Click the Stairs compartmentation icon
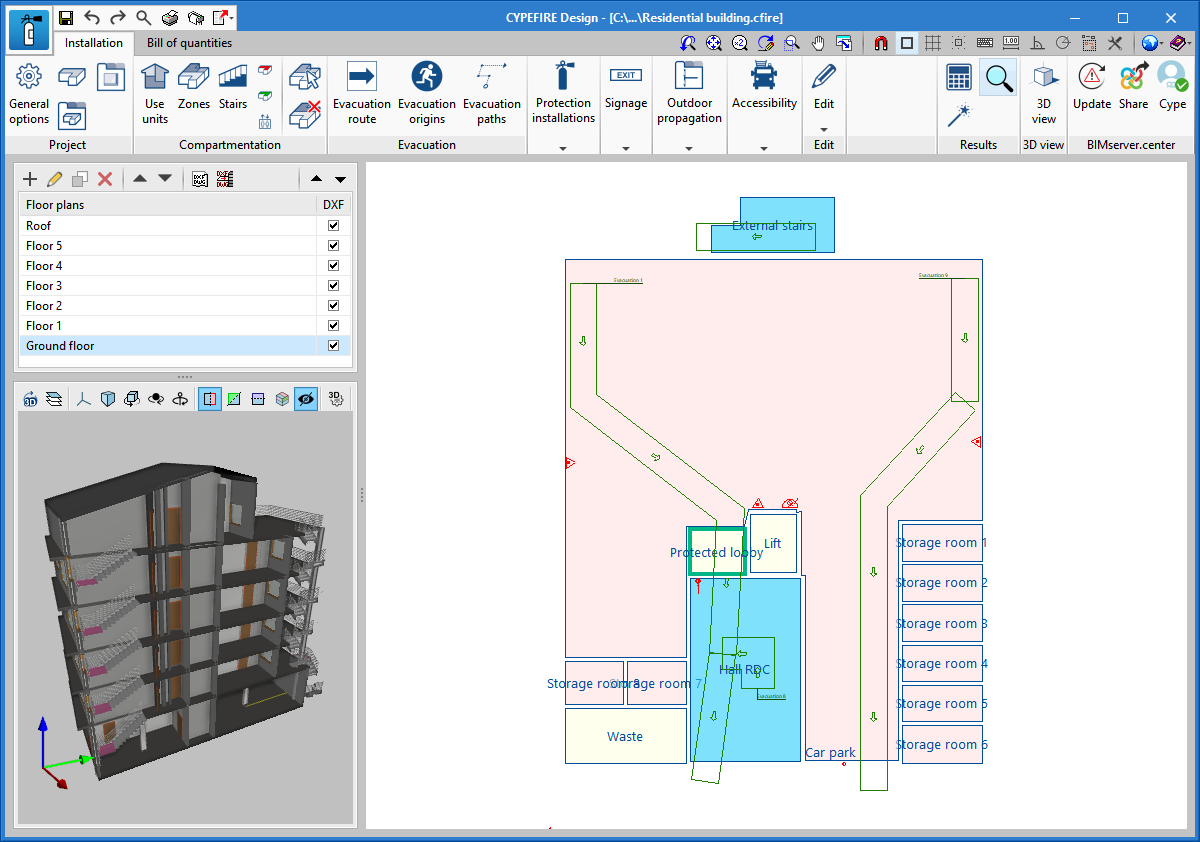Viewport: 1200px width, 842px height. [x=232, y=86]
